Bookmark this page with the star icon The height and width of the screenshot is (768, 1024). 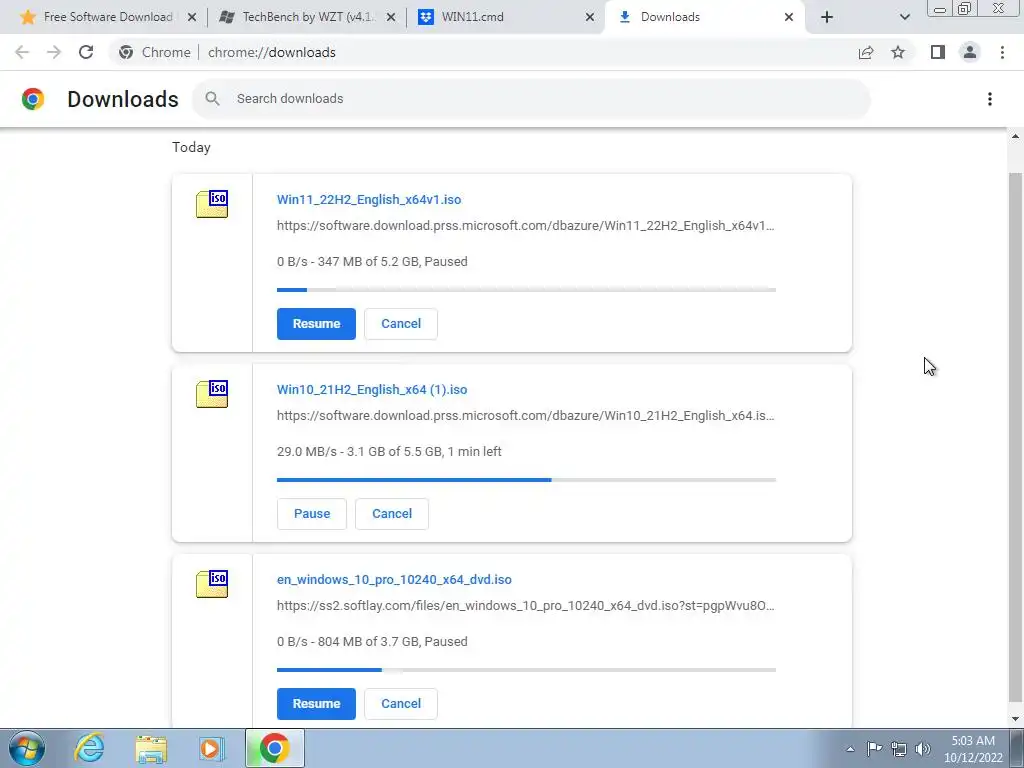pos(898,52)
